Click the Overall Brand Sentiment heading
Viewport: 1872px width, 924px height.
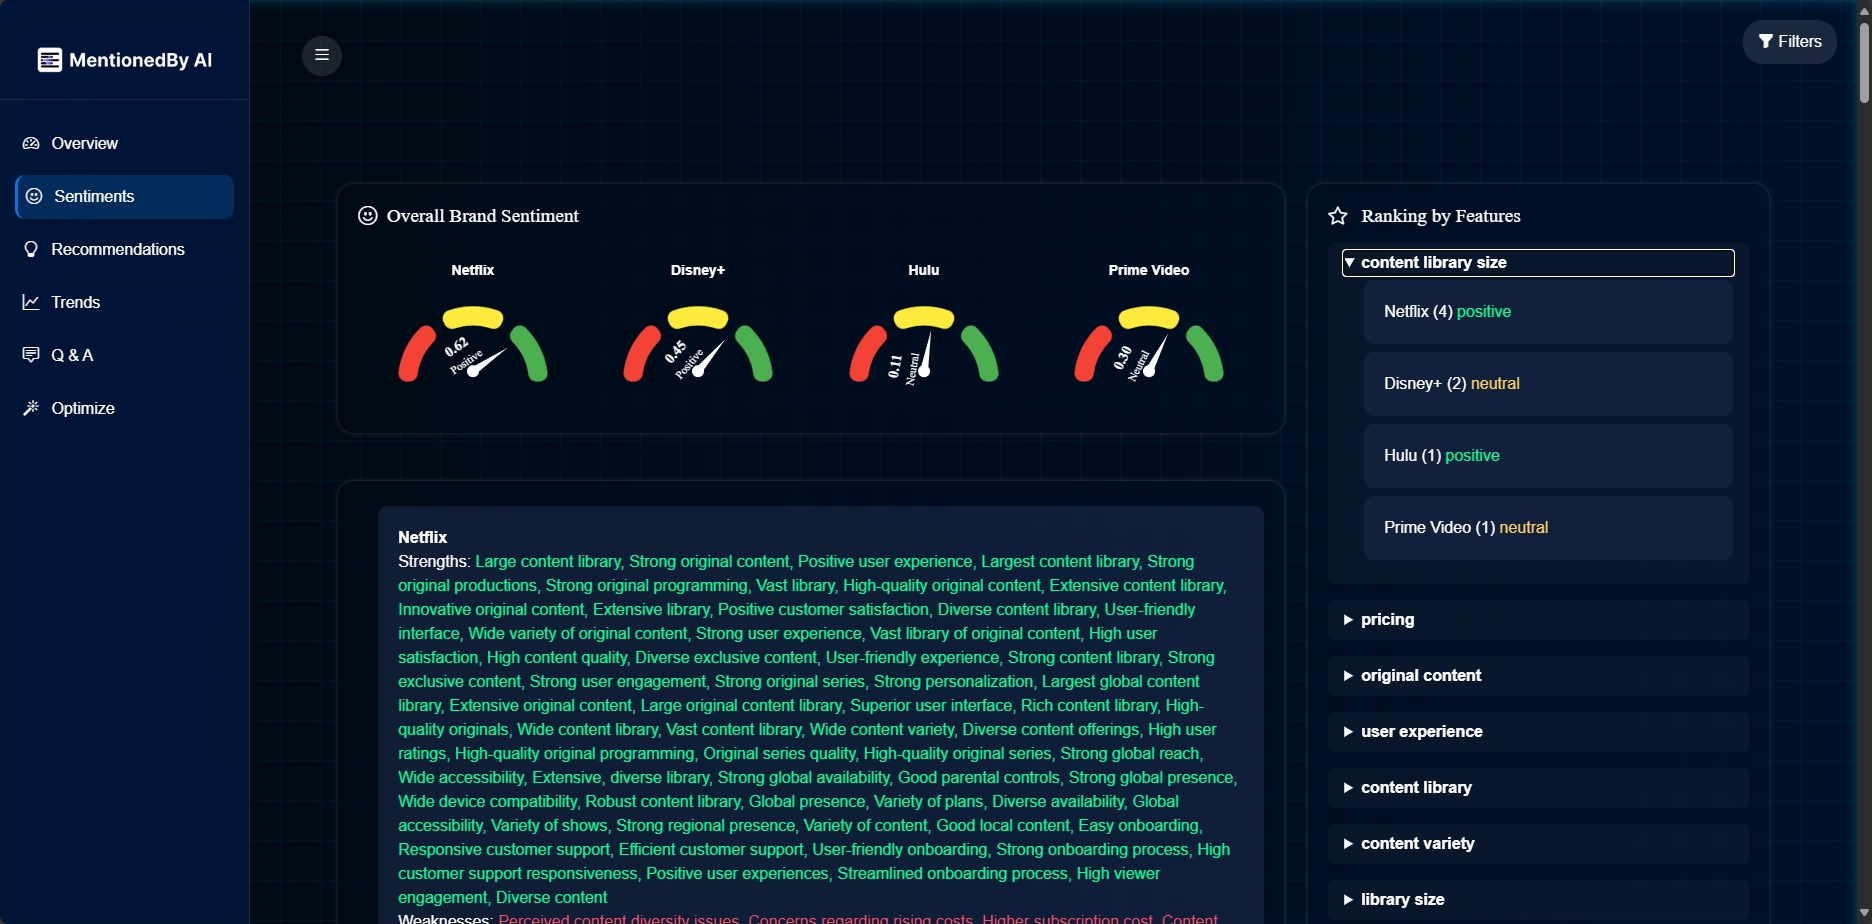coord(483,216)
